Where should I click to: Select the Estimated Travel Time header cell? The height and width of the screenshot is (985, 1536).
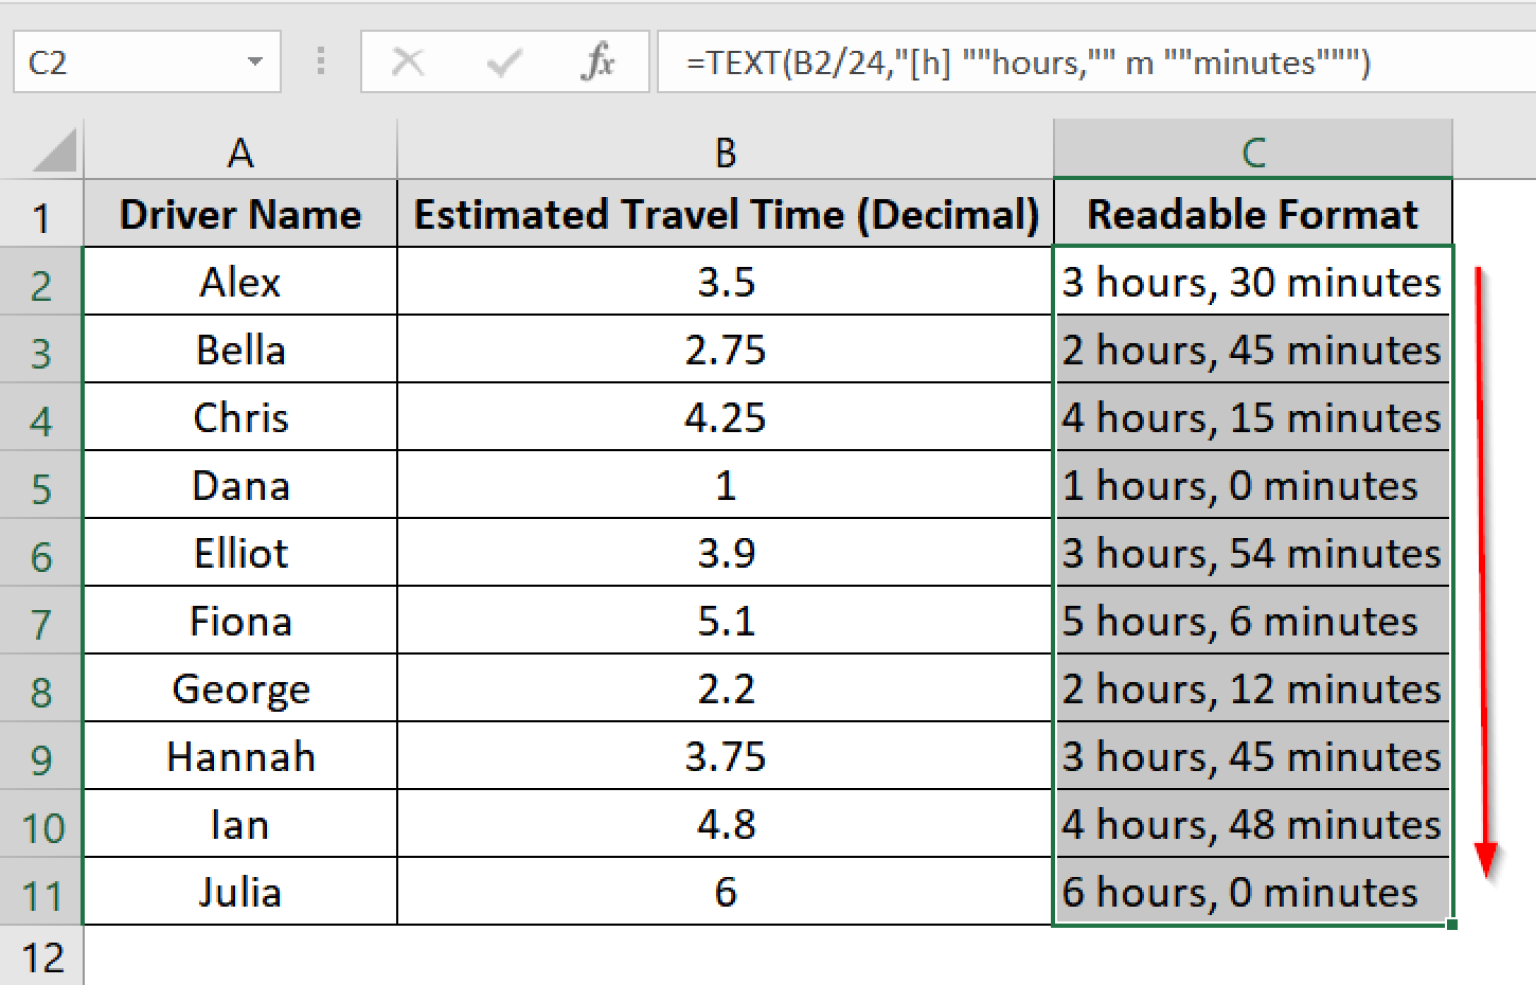724,213
